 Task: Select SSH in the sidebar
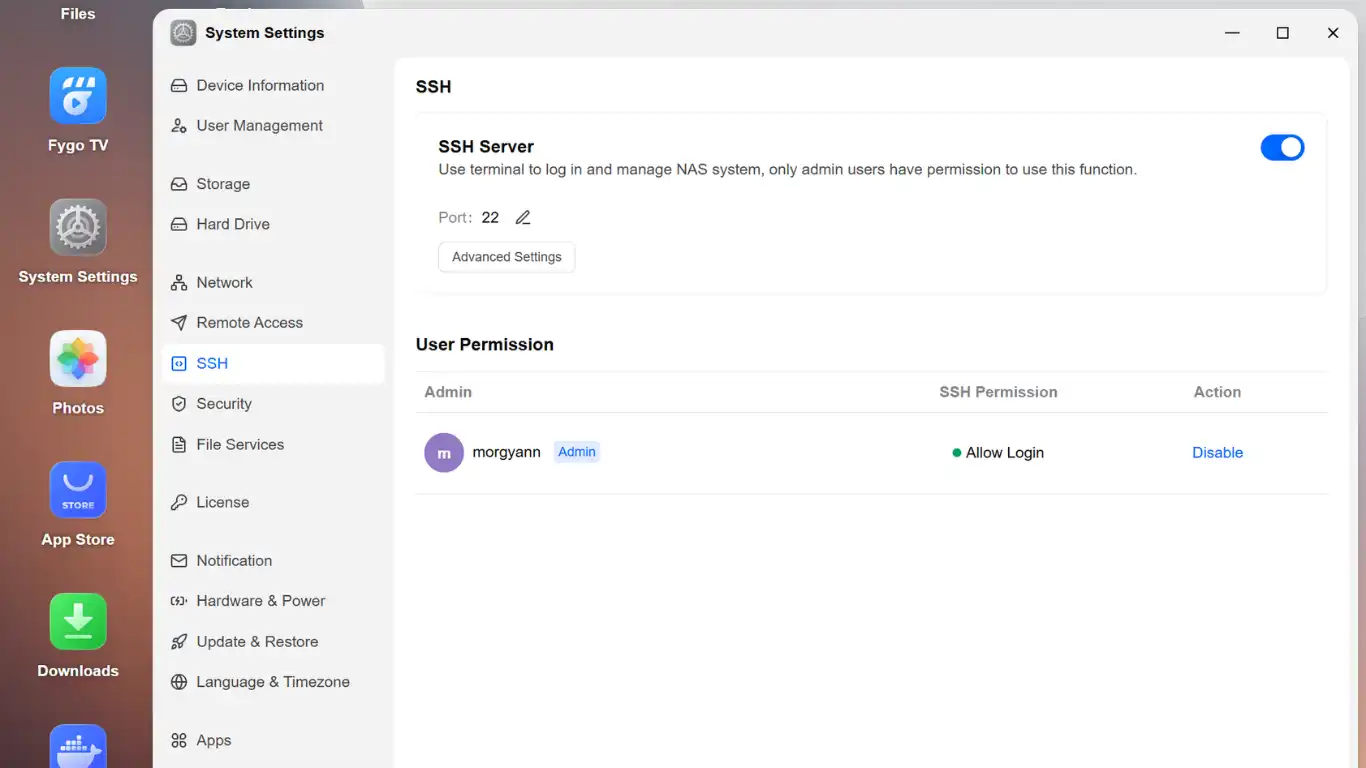[273, 364]
